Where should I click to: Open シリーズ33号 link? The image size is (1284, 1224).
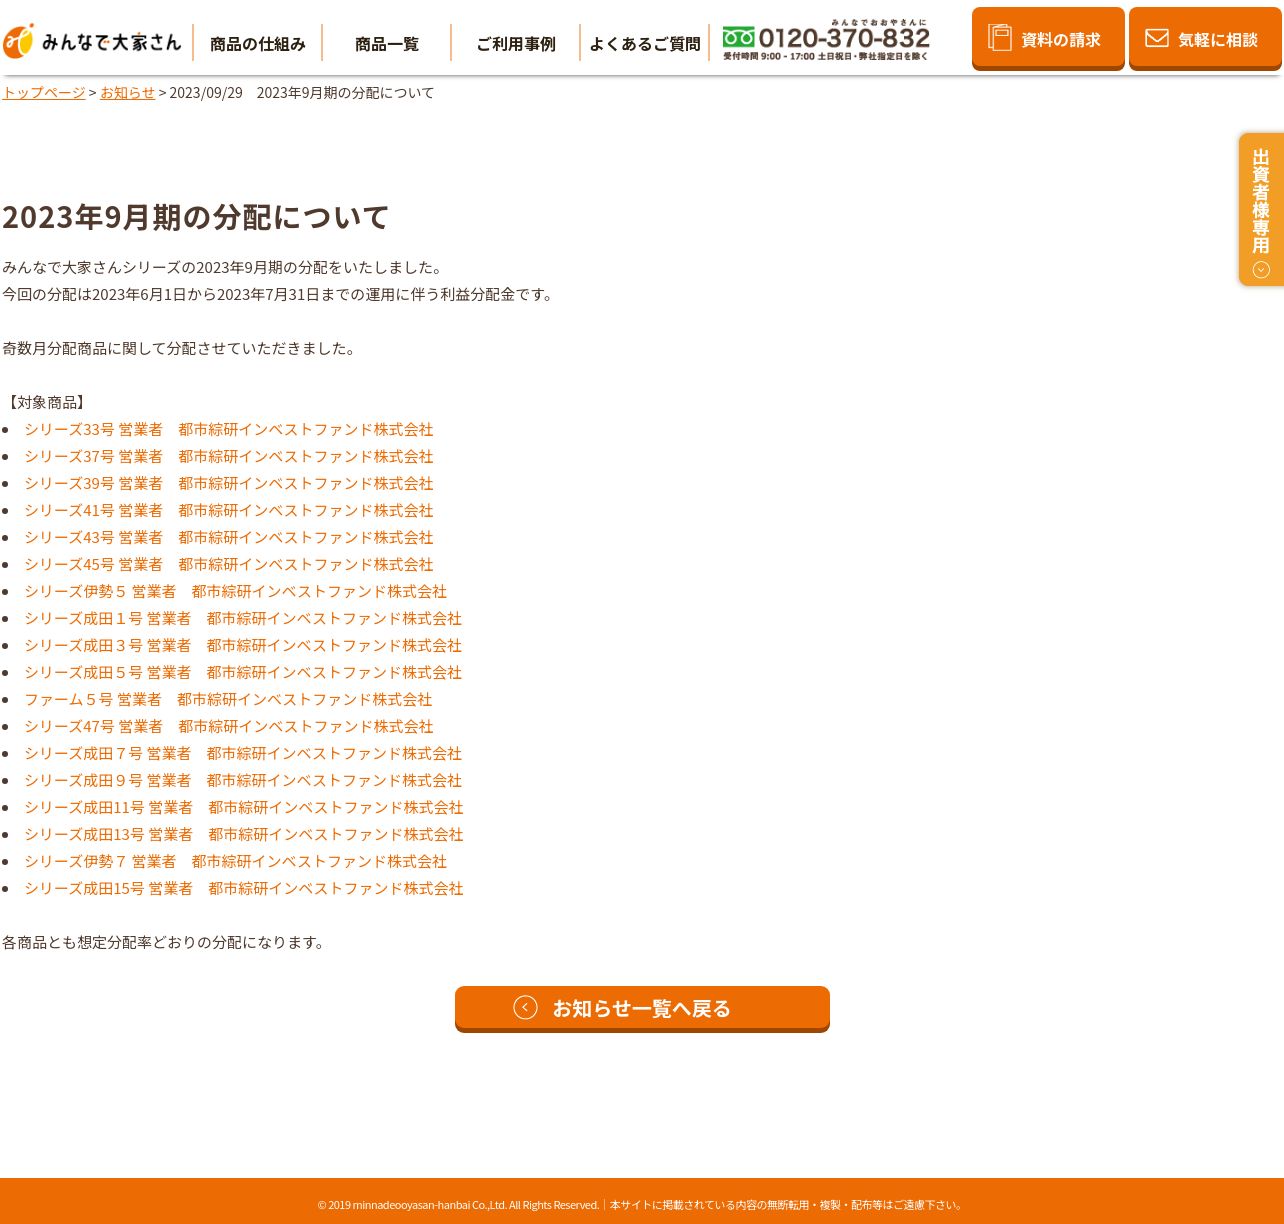pyautogui.click(x=228, y=429)
